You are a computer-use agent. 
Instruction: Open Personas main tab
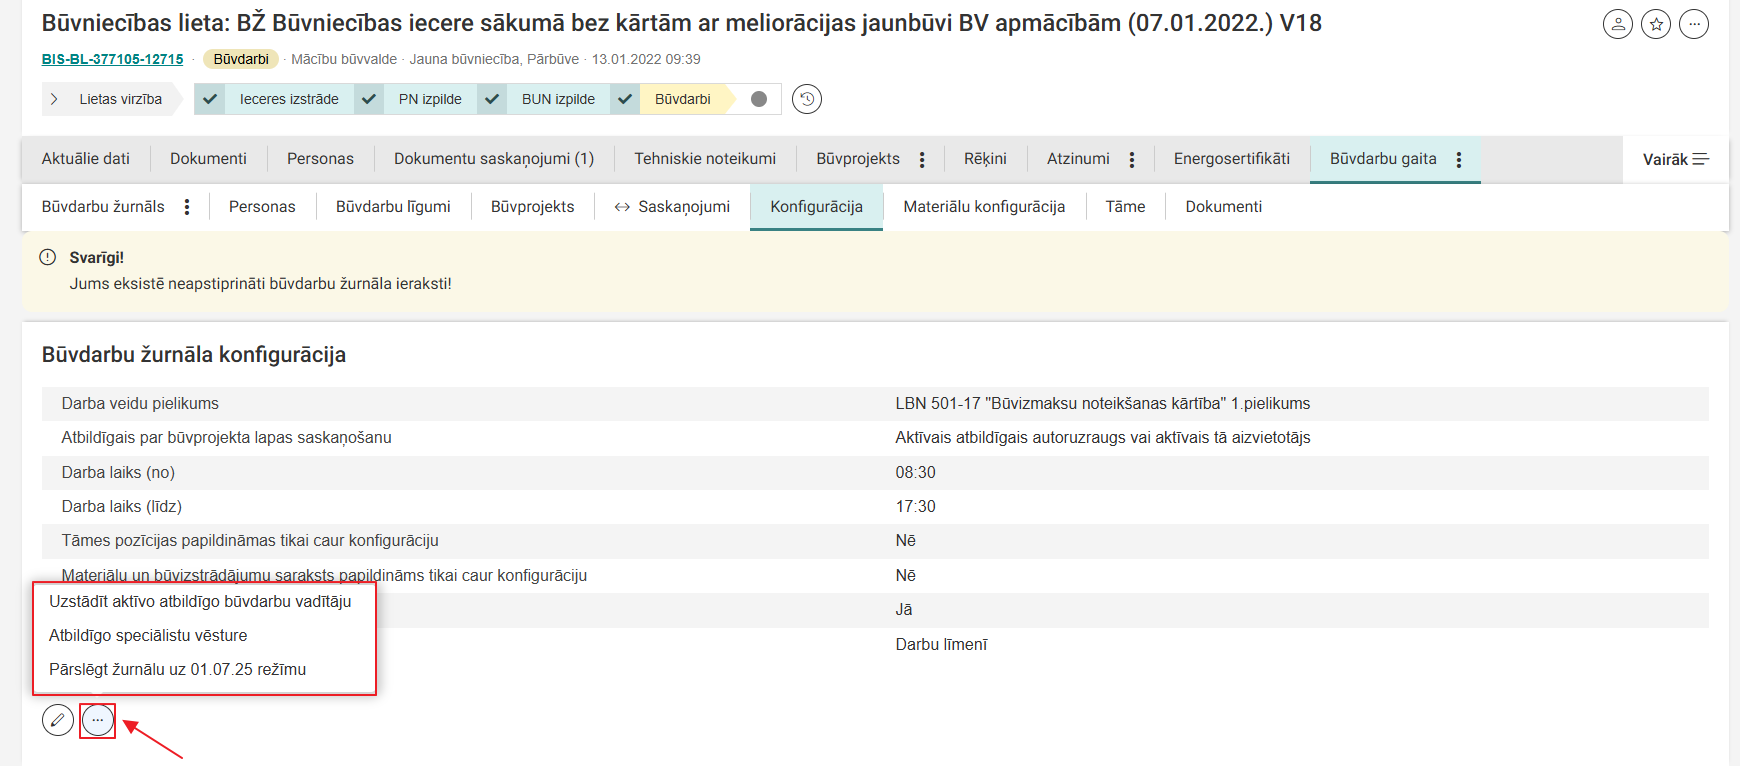(320, 159)
